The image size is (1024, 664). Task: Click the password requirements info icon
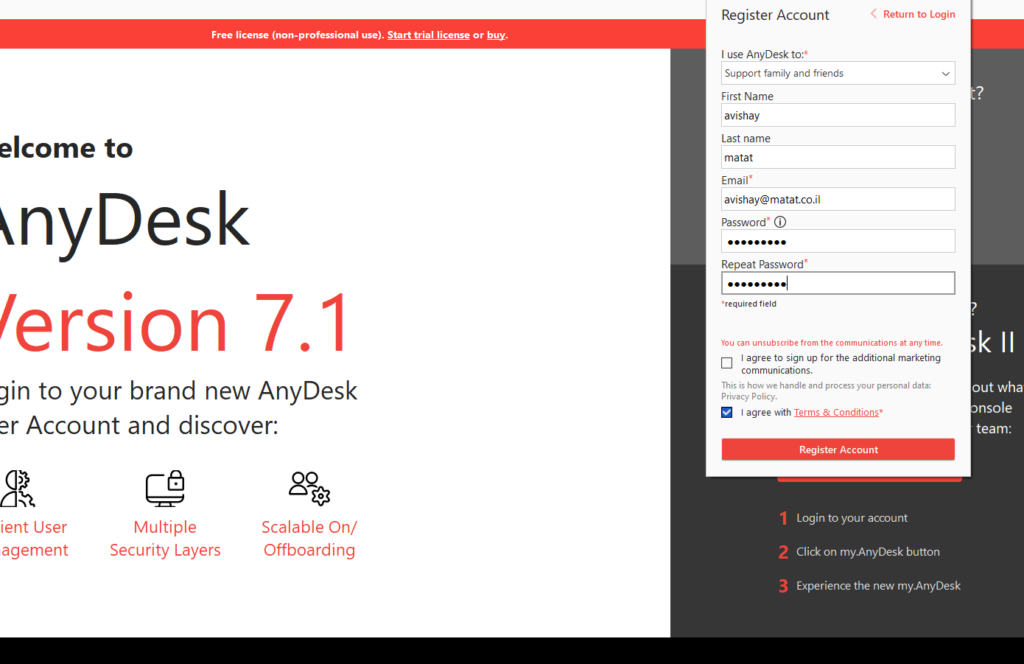point(780,222)
